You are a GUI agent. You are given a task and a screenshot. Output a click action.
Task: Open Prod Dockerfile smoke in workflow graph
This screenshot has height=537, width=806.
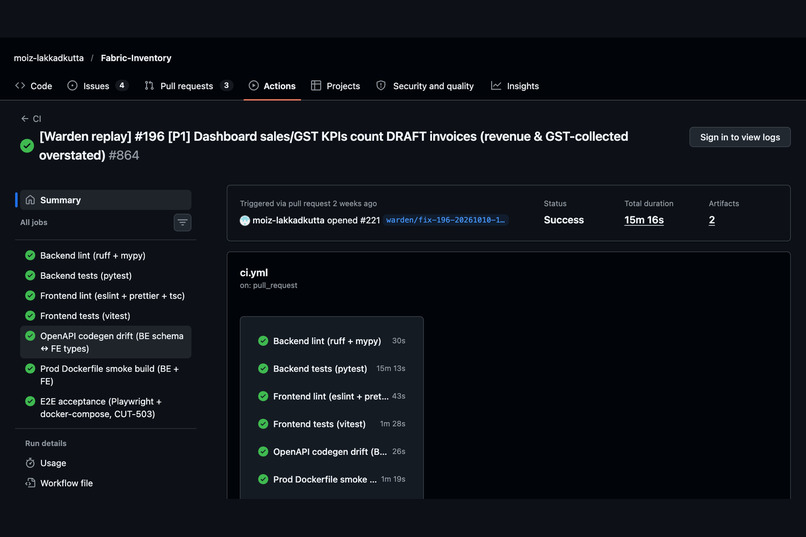[332, 479]
